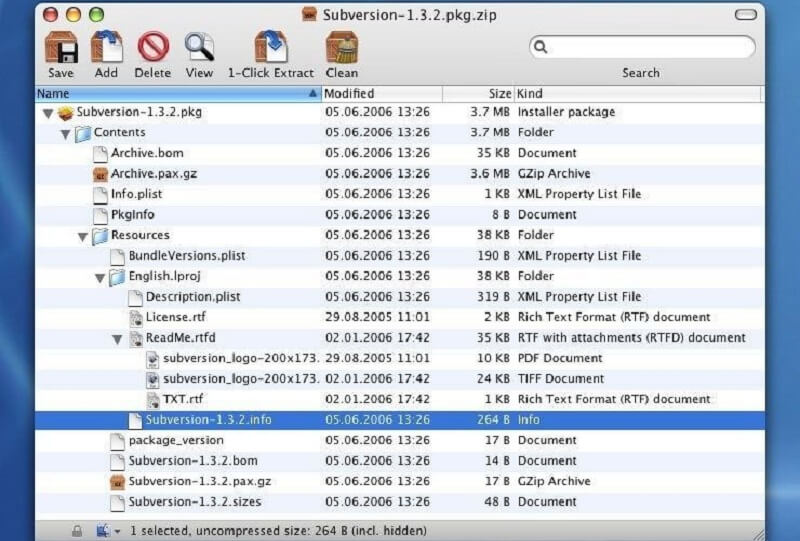The image size is (800, 541).
Task: Select the Description.plist file name
Action: [193, 297]
